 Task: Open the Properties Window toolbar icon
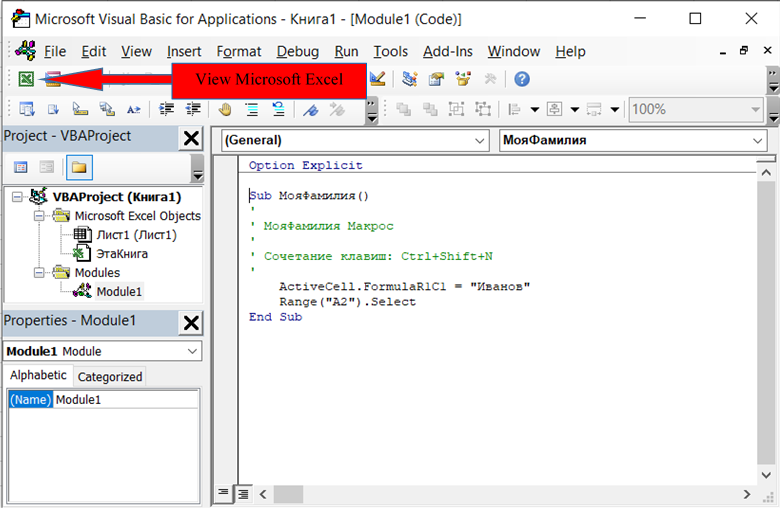point(436,79)
